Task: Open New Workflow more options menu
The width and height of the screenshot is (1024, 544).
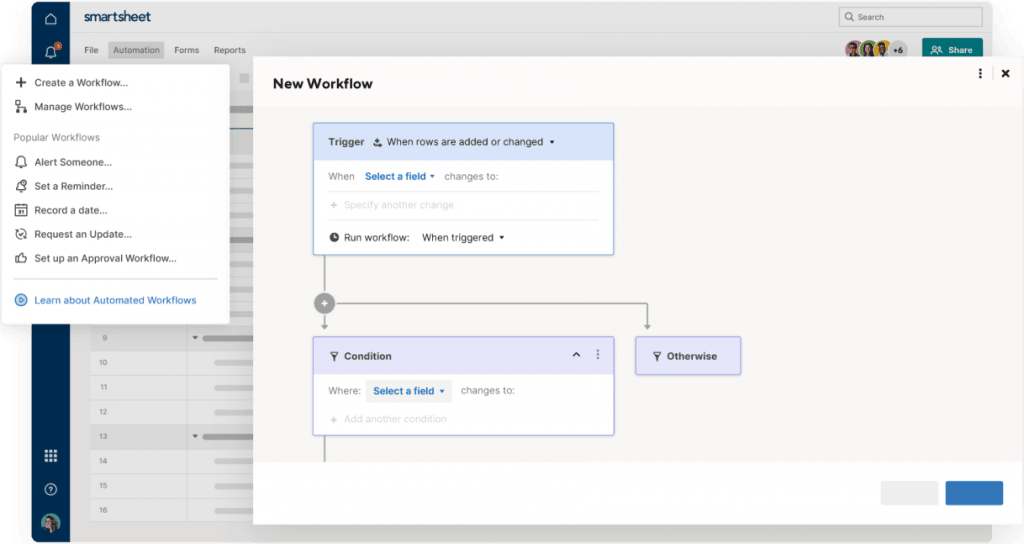Action: click(x=980, y=74)
